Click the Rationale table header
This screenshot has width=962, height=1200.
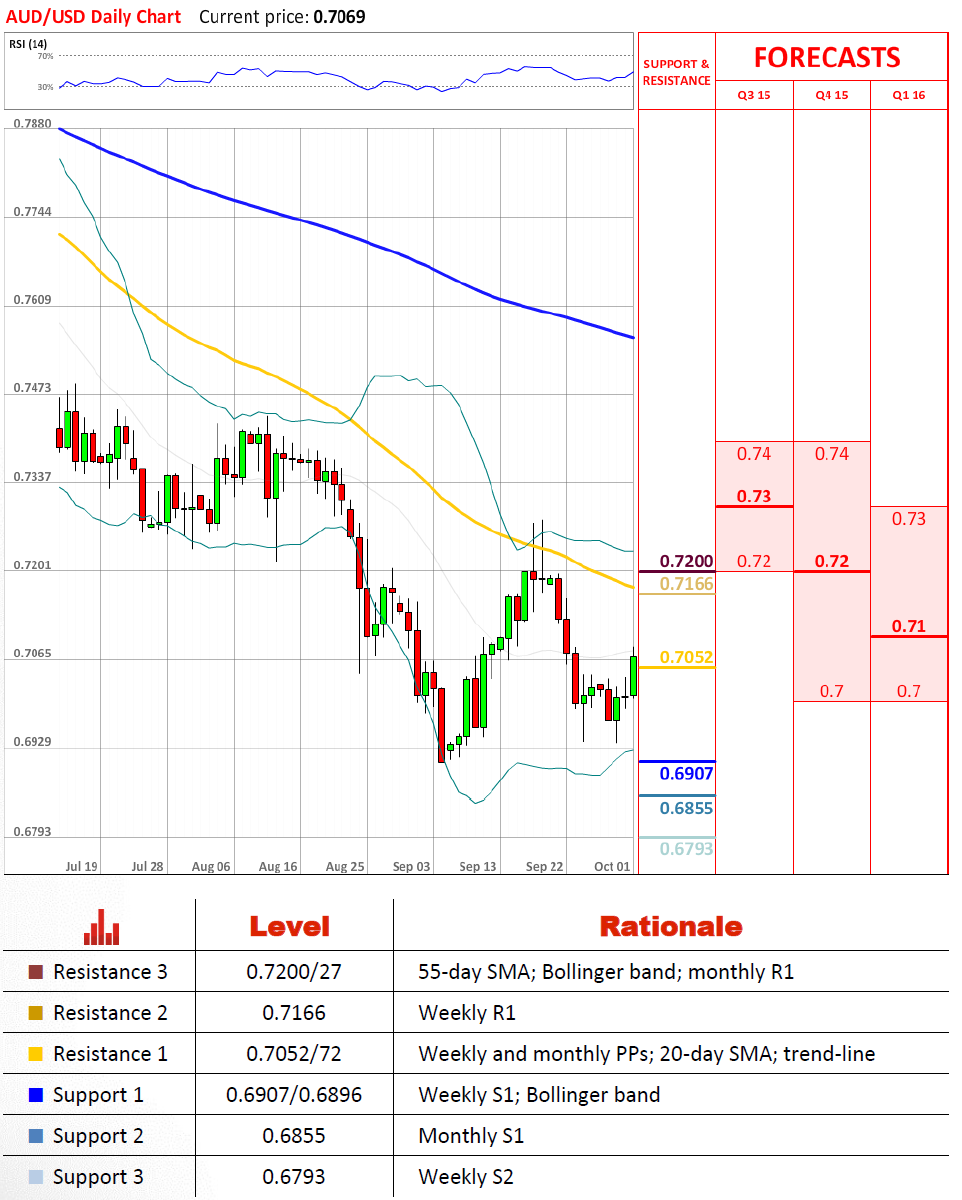(670, 926)
